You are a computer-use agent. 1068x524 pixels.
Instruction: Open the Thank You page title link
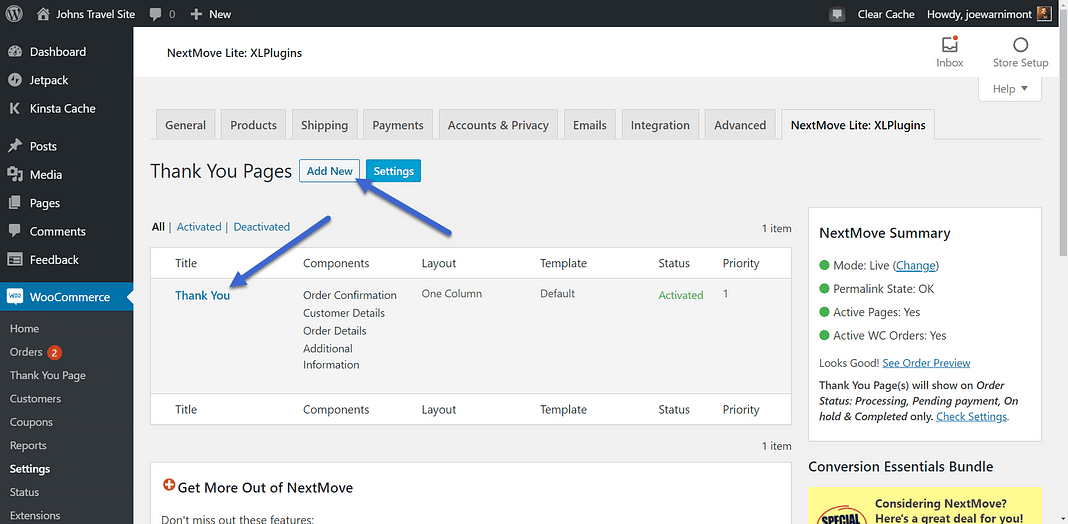coord(202,296)
